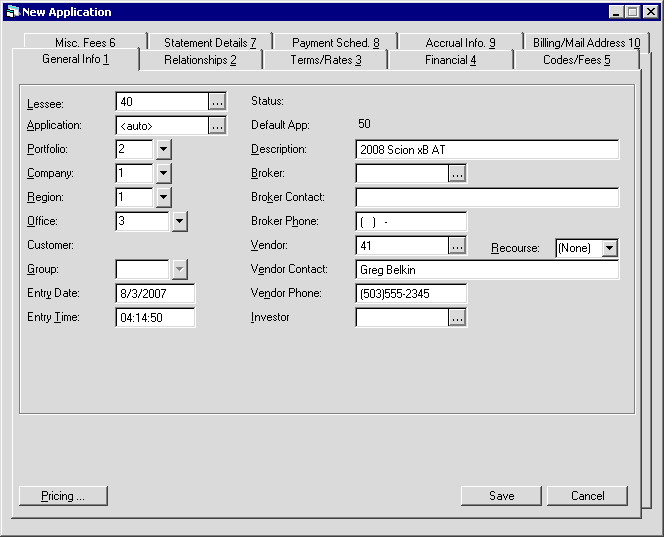
Task: Close the New Application window
Action: [x=650, y=12]
